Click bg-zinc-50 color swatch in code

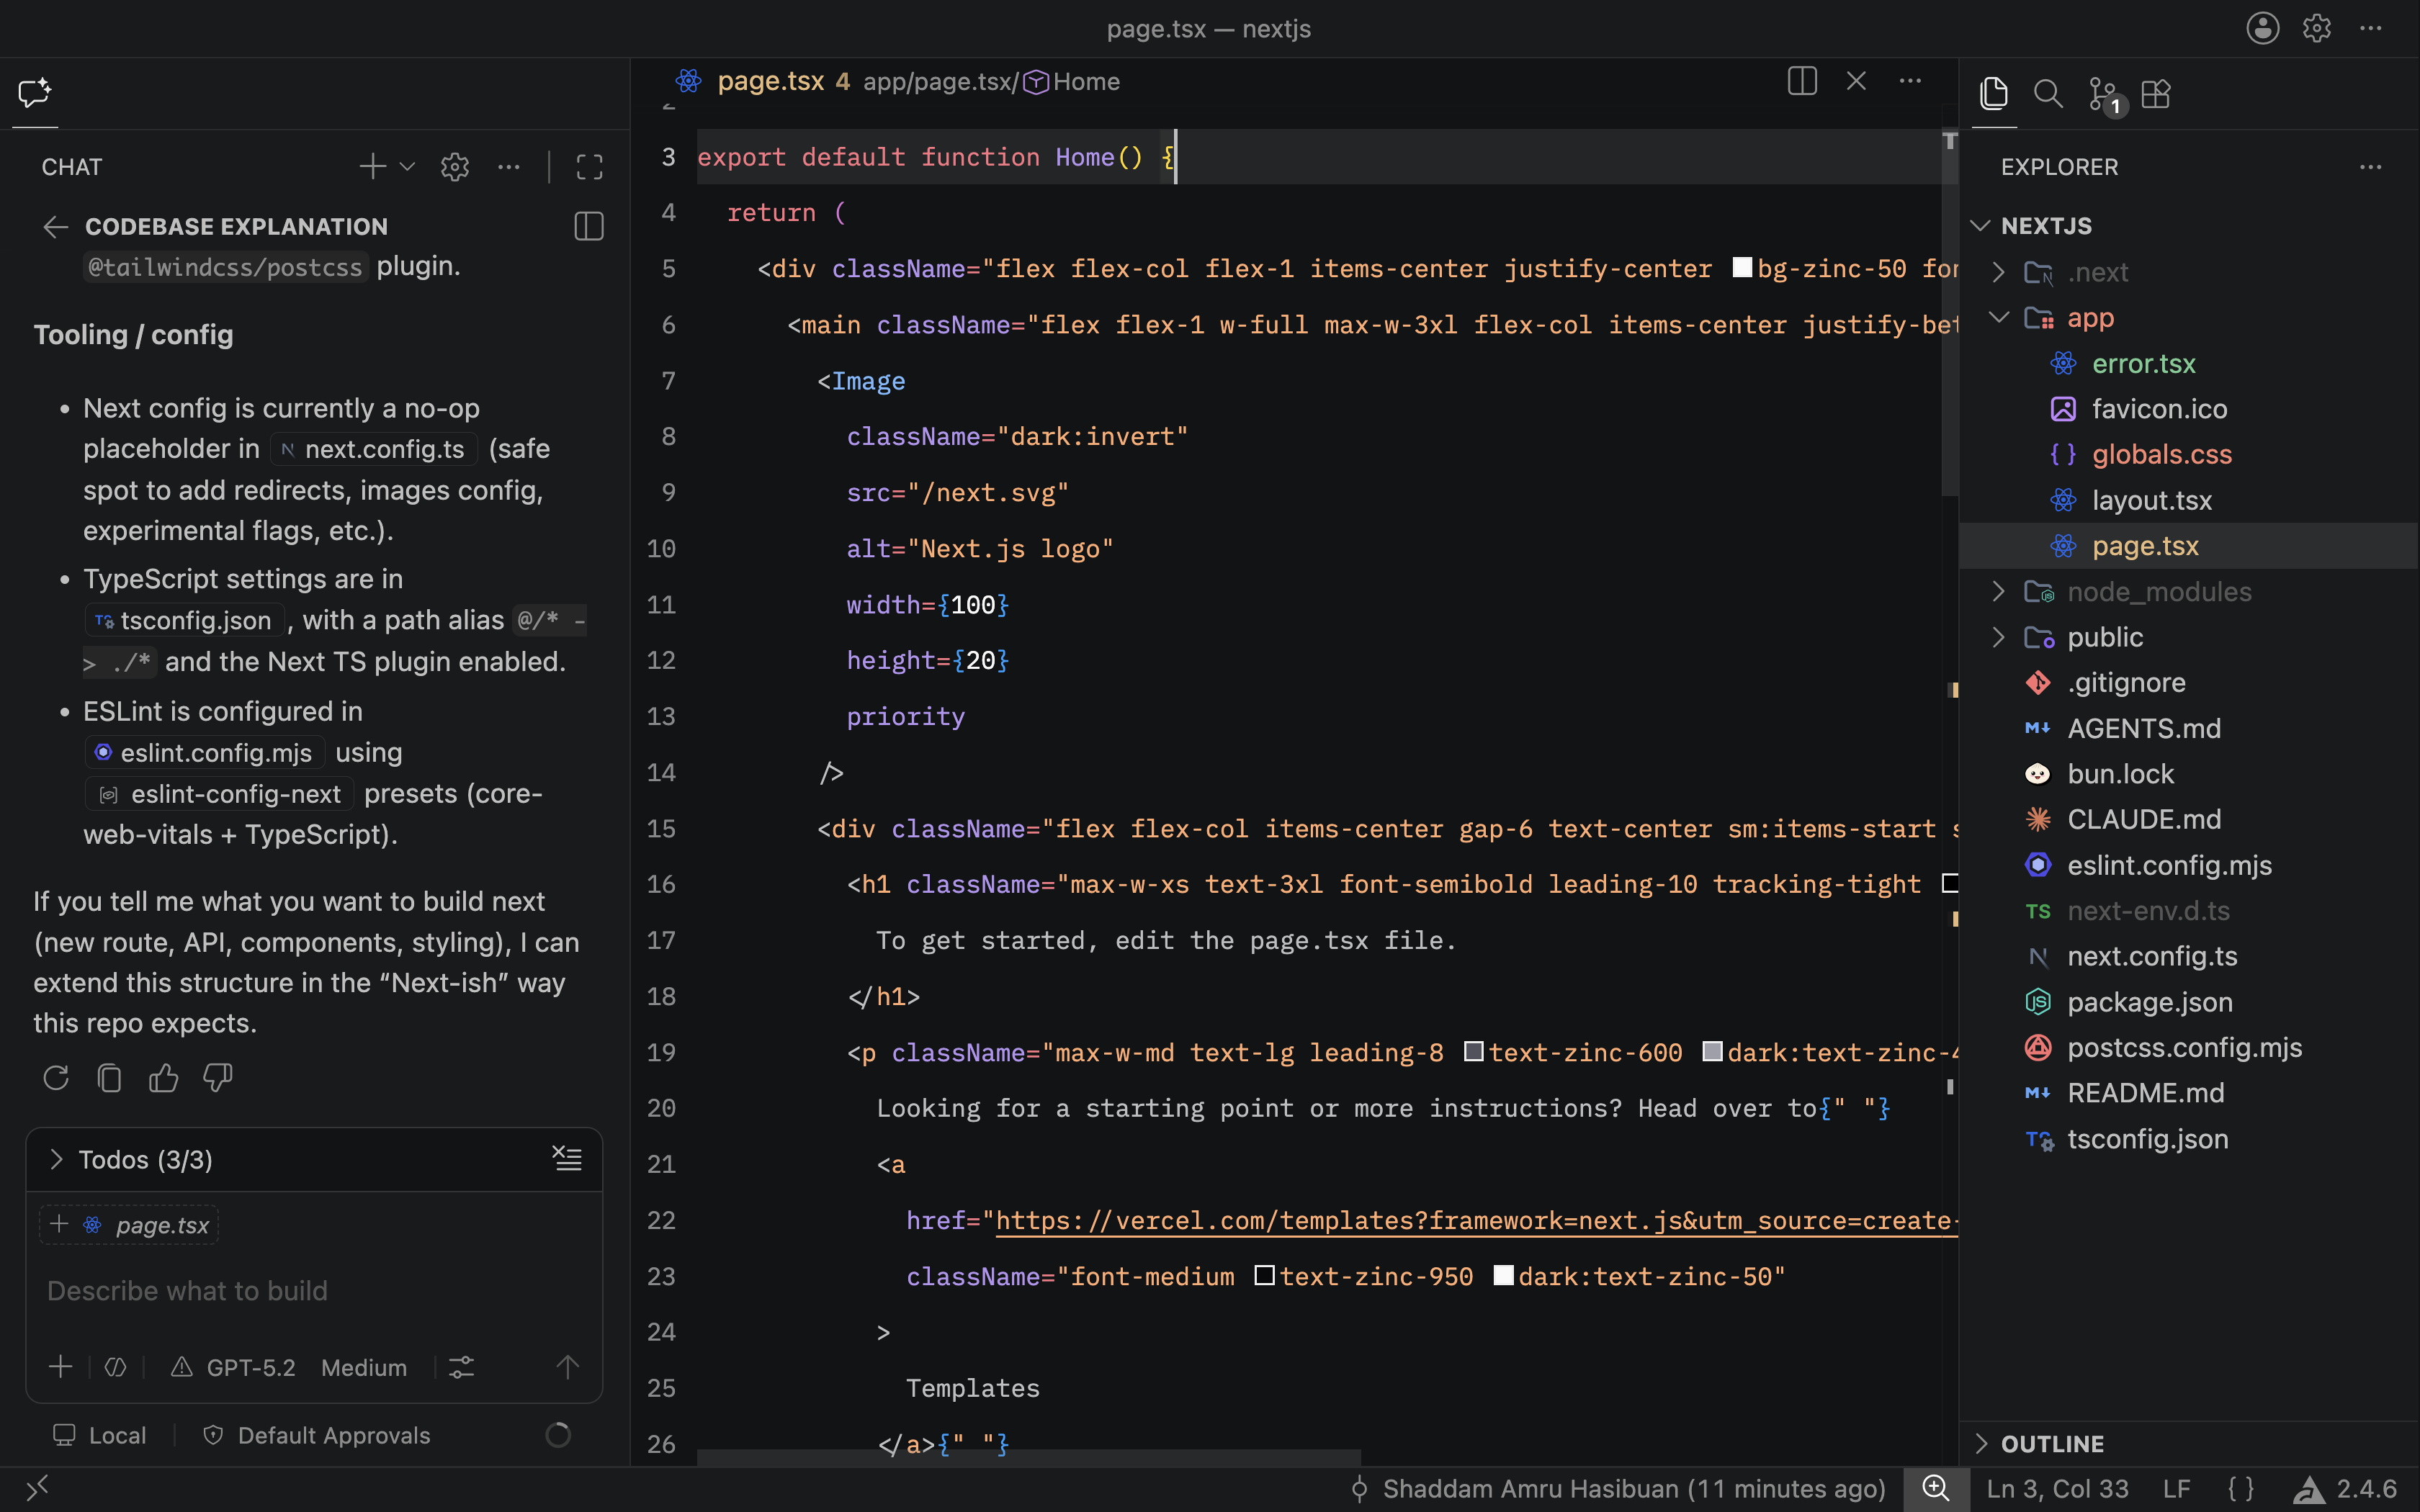pyautogui.click(x=1742, y=268)
